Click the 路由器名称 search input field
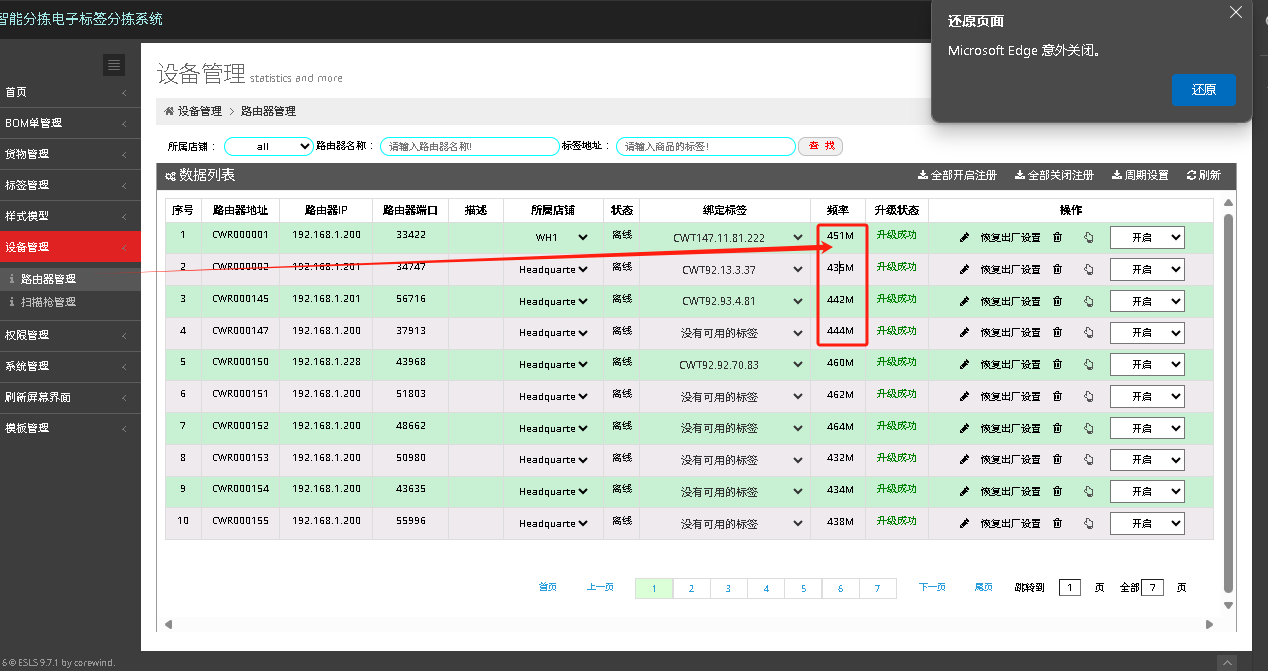This screenshot has width=1268, height=671. [469, 146]
